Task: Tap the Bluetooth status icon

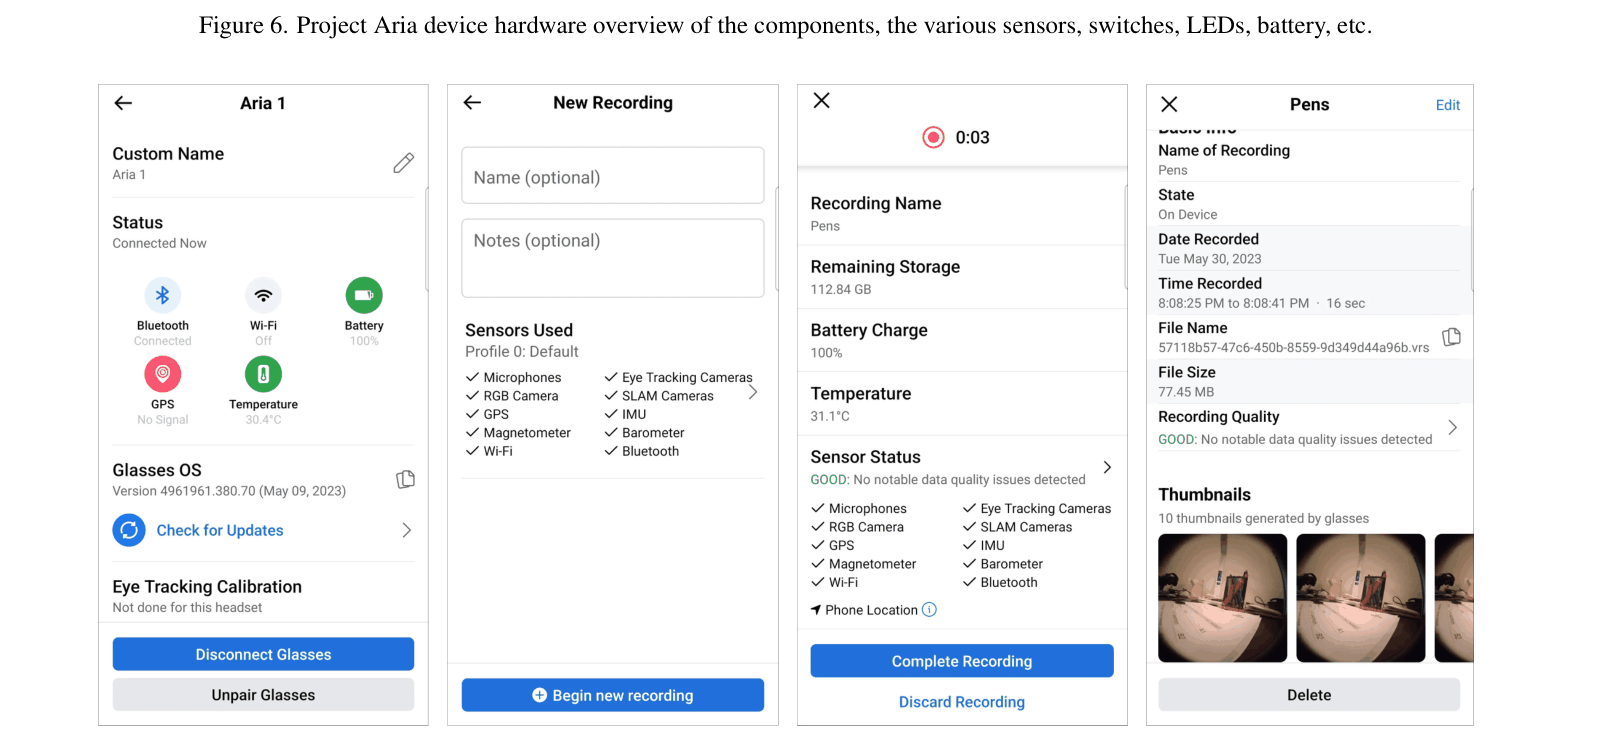Action: 162,295
